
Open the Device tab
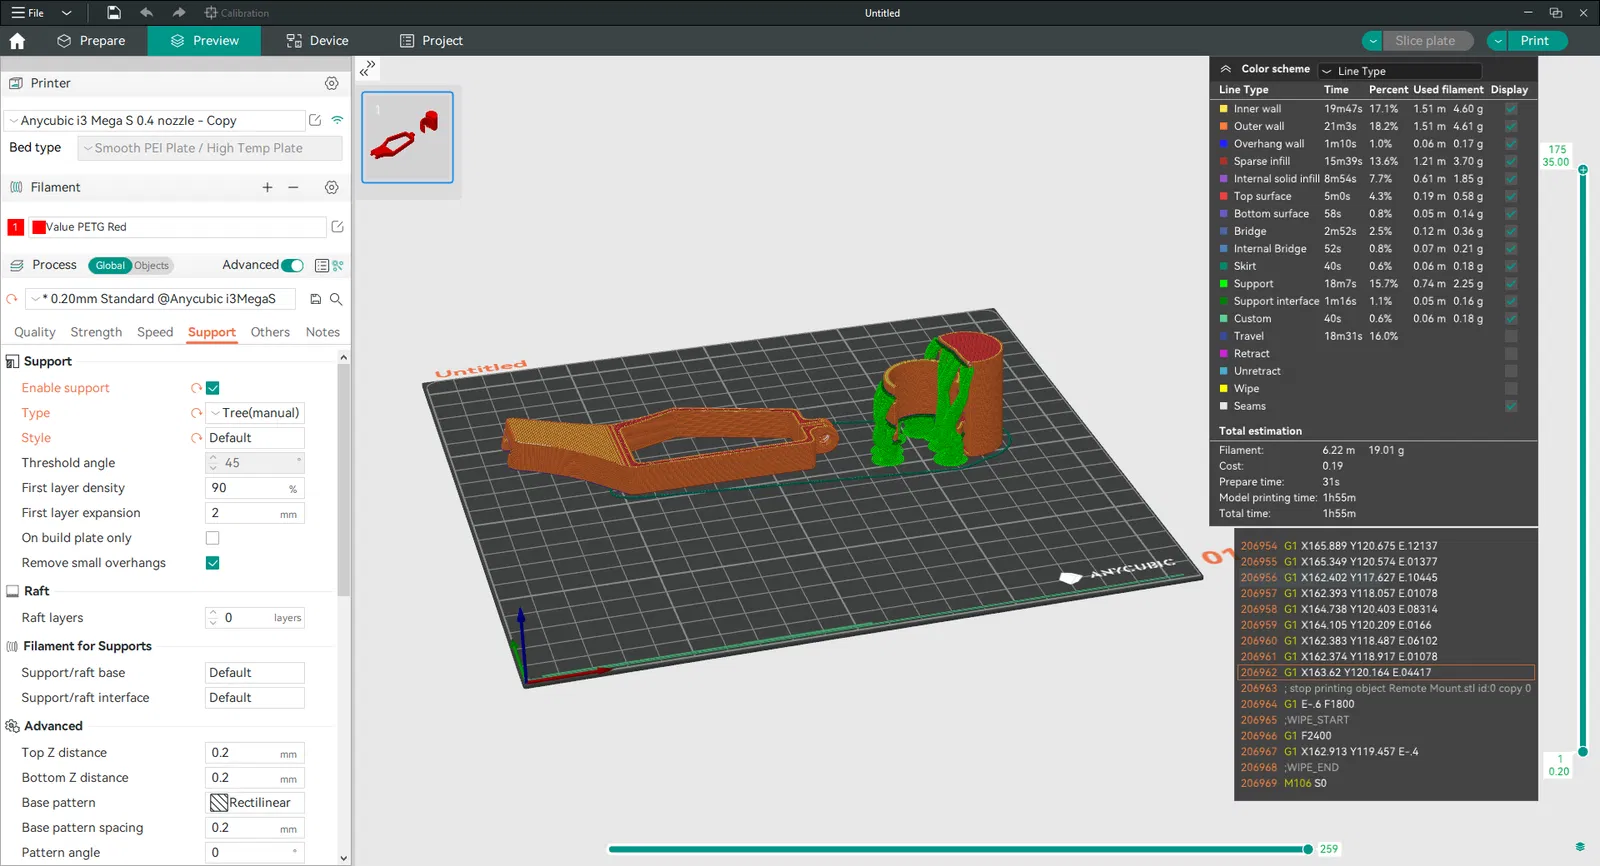(317, 41)
